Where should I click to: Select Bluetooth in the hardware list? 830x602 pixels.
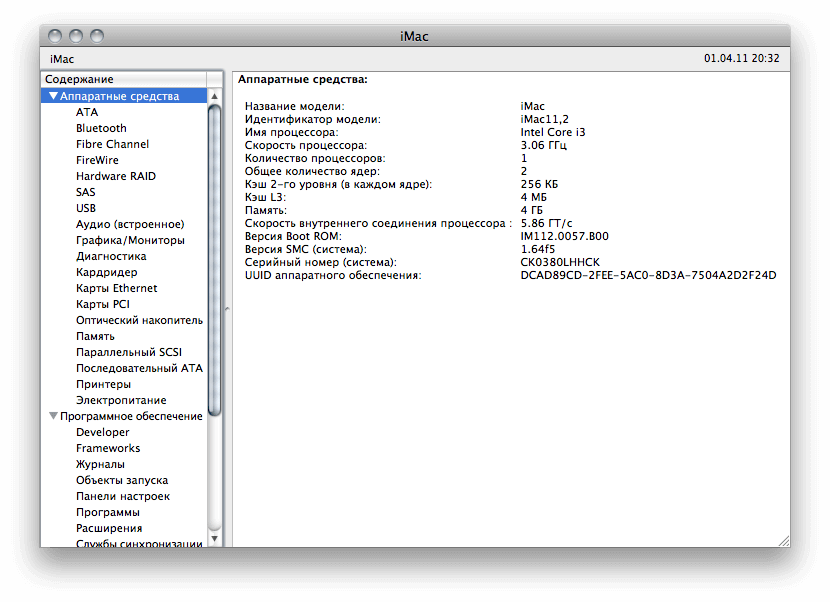[101, 128]
